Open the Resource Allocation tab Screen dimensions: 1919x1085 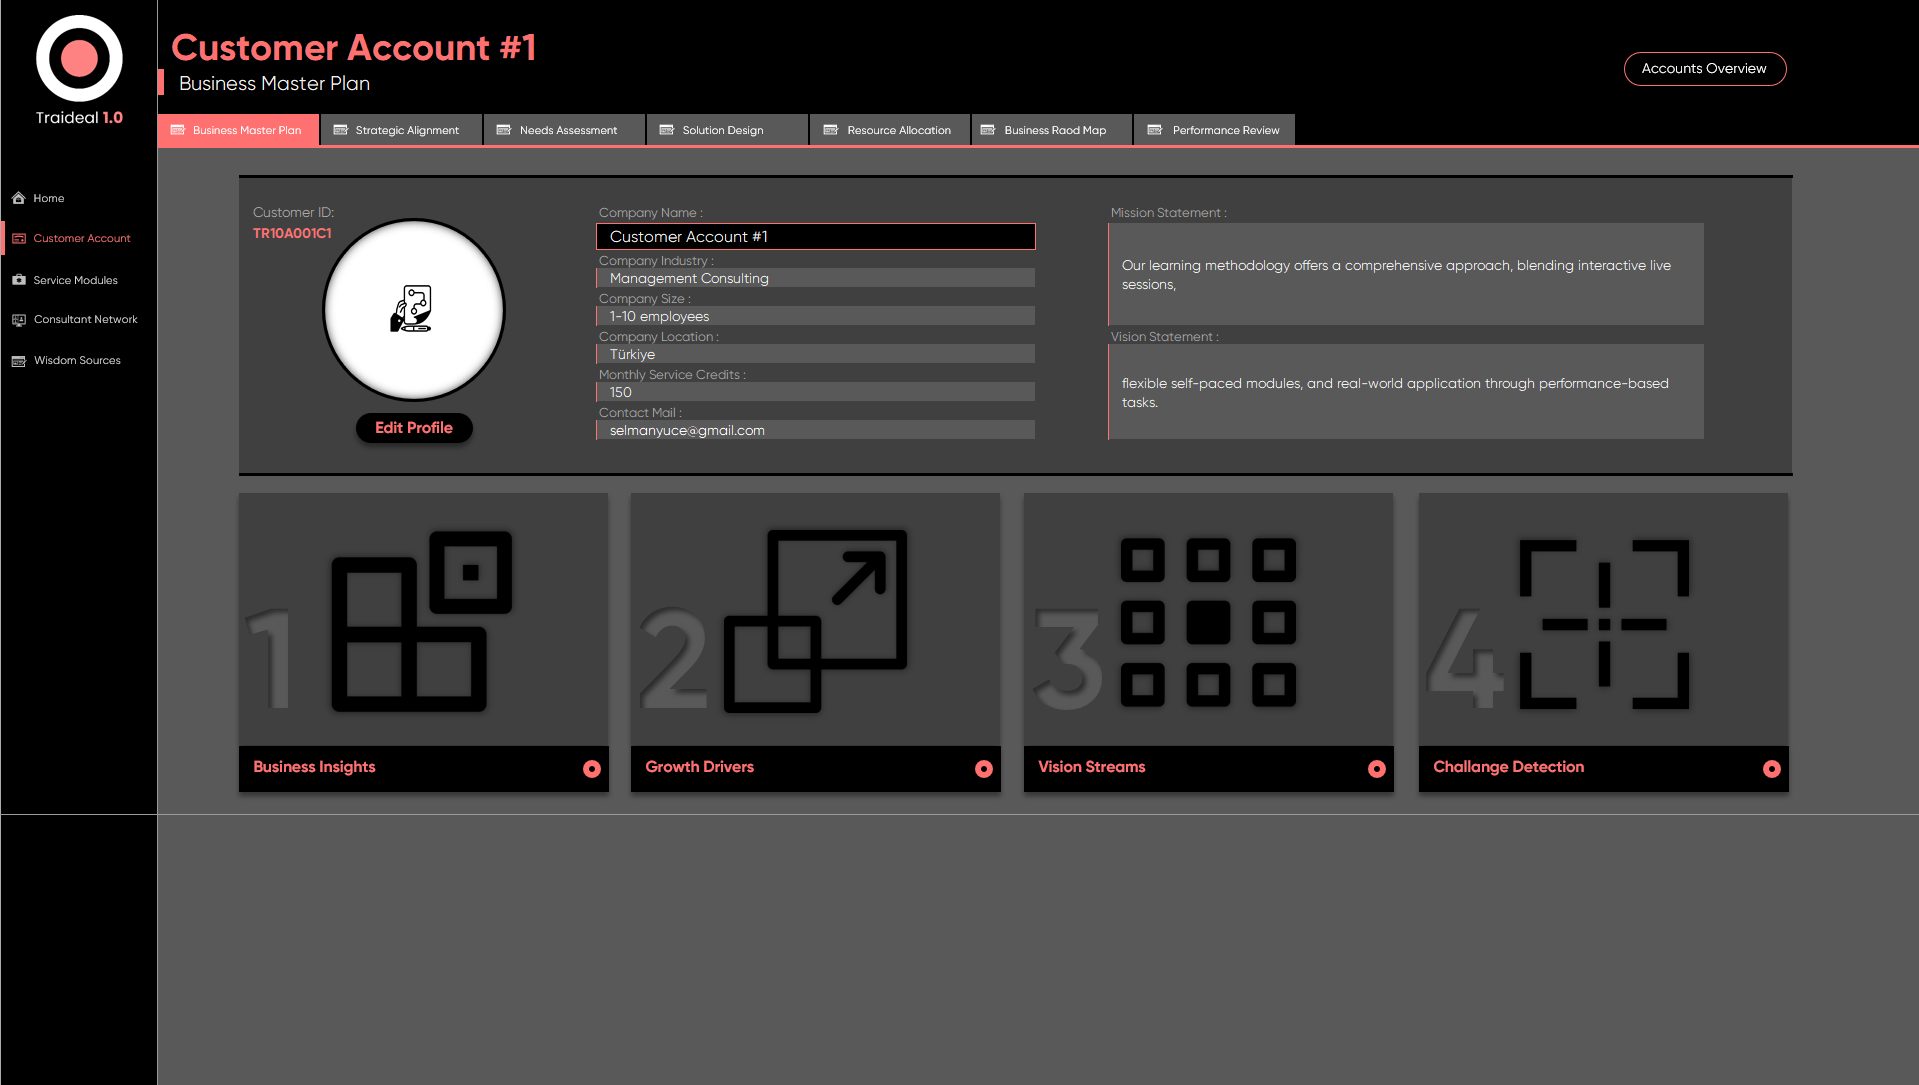[x=889, y=130]
